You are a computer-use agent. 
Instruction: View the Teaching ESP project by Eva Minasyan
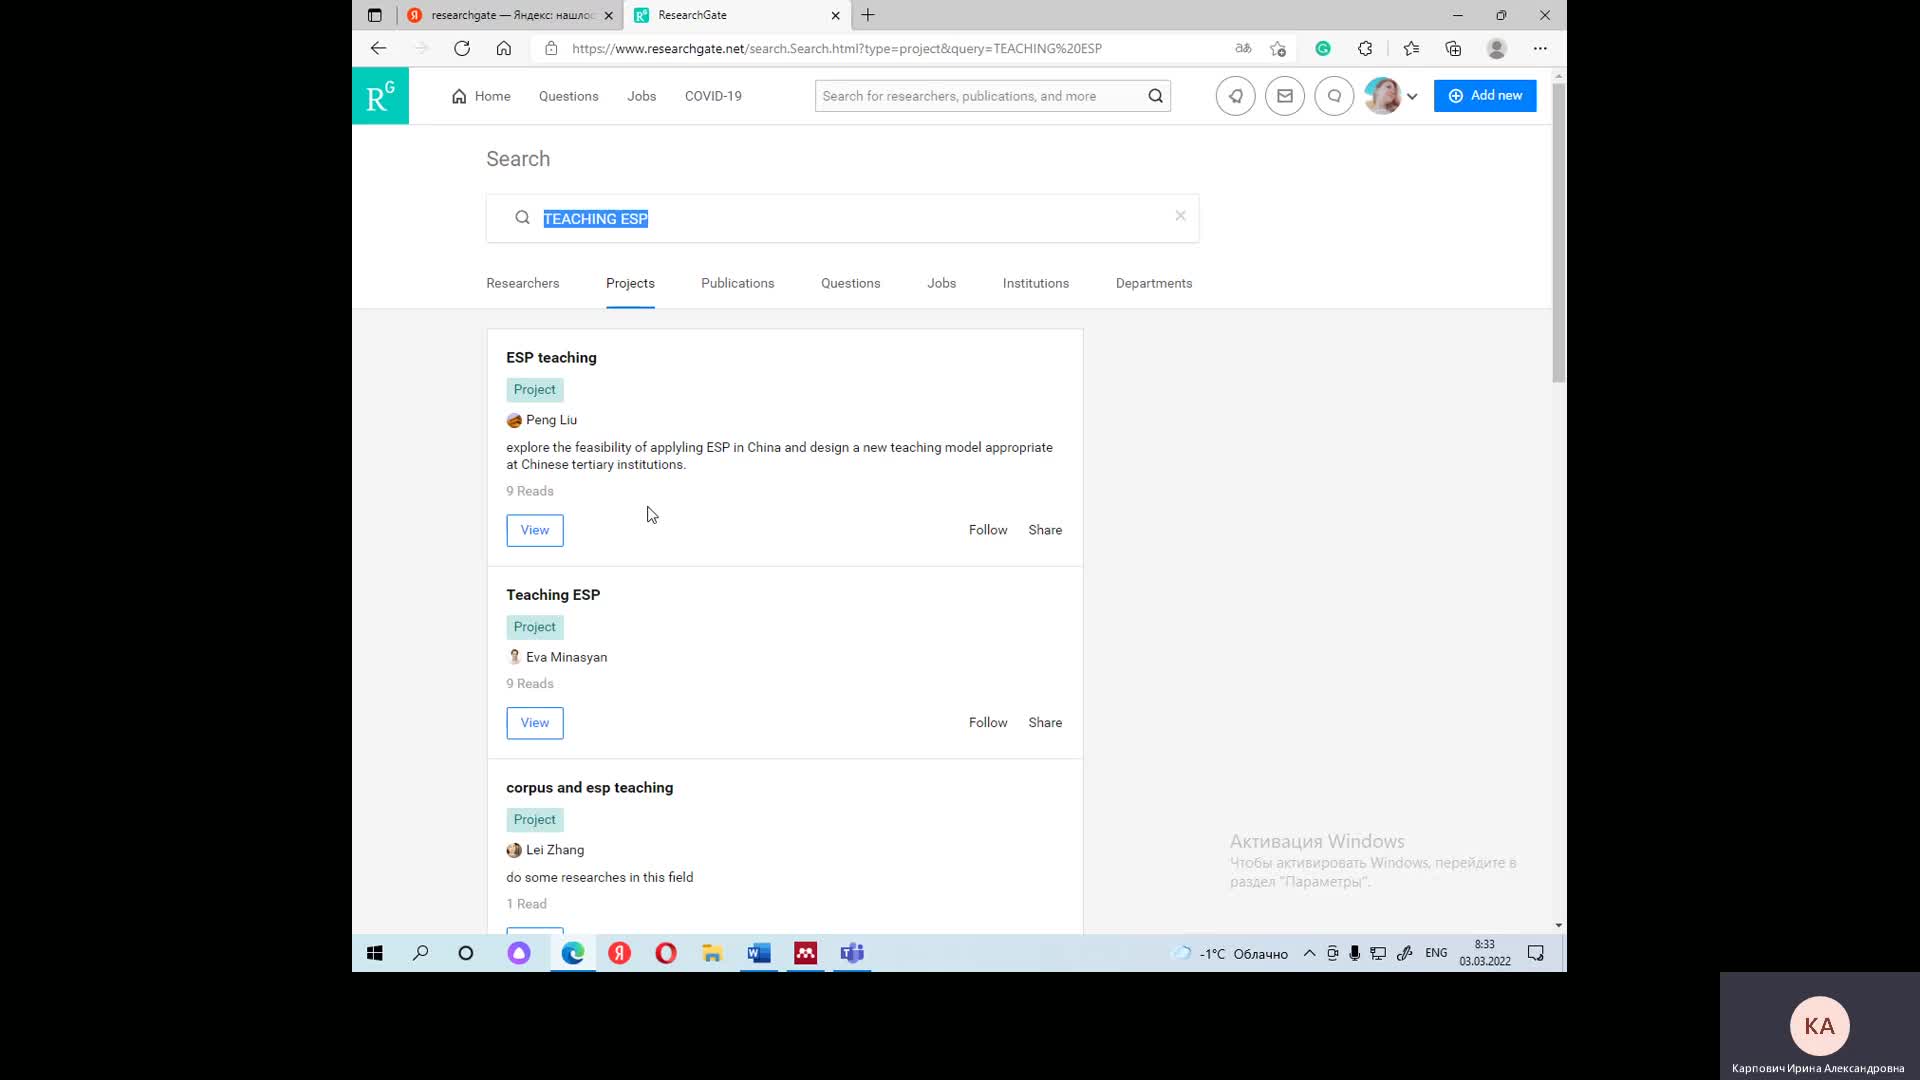[534, 723]
